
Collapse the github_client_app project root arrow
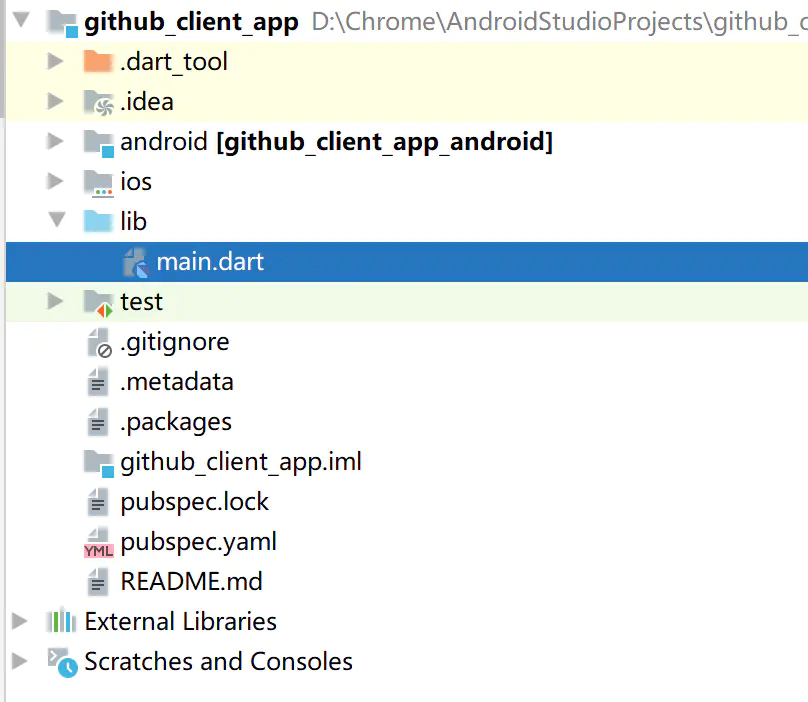point(20,21)
